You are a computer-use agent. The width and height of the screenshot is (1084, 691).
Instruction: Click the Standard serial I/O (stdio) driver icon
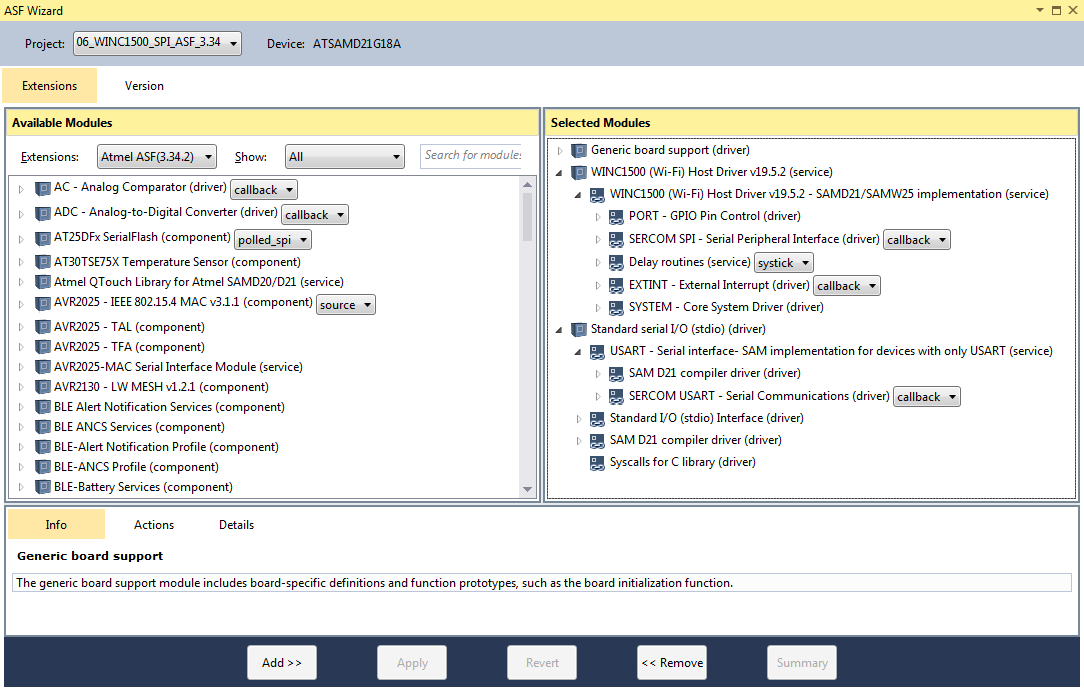coord(579,330)
